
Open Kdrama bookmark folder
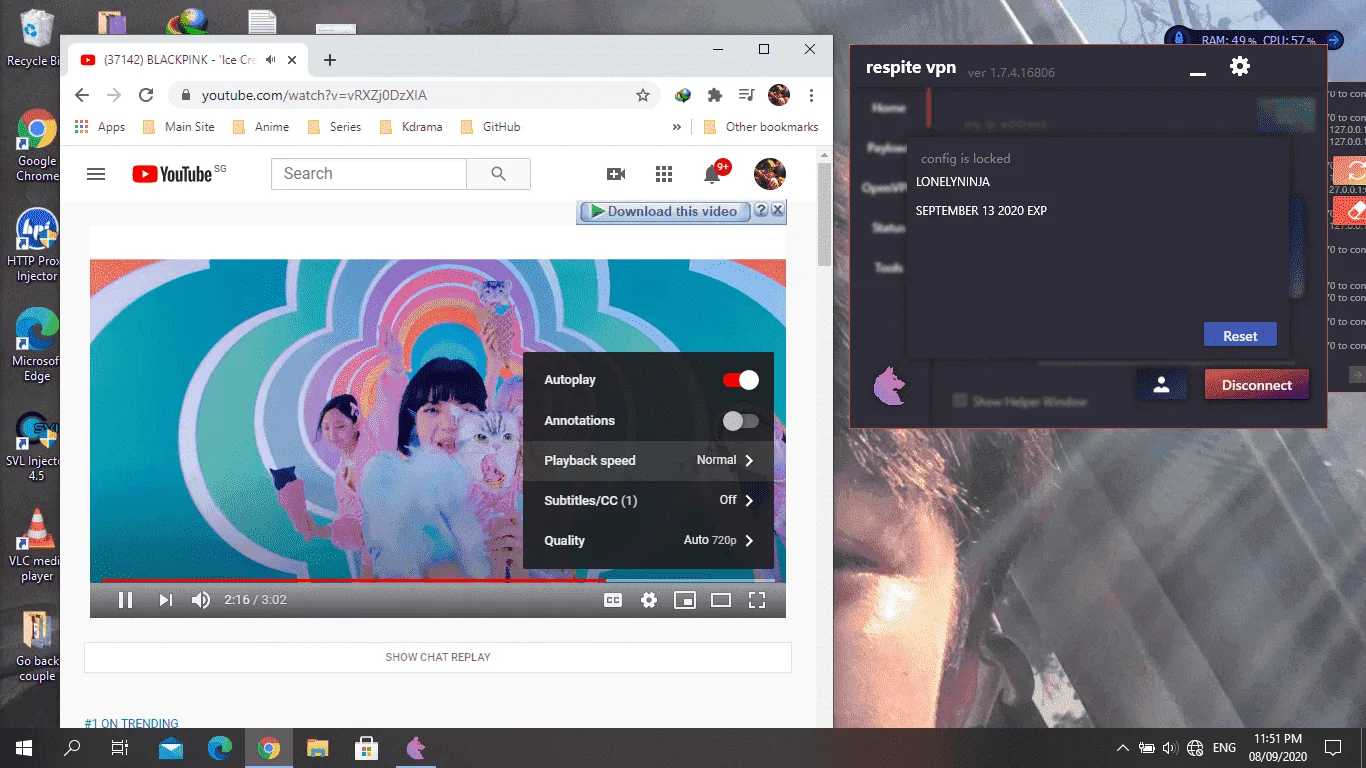pyautogui.click(x=410, y=127)
